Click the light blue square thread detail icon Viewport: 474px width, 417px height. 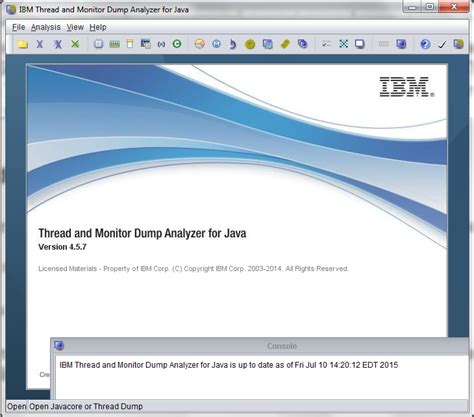[98, 44]
